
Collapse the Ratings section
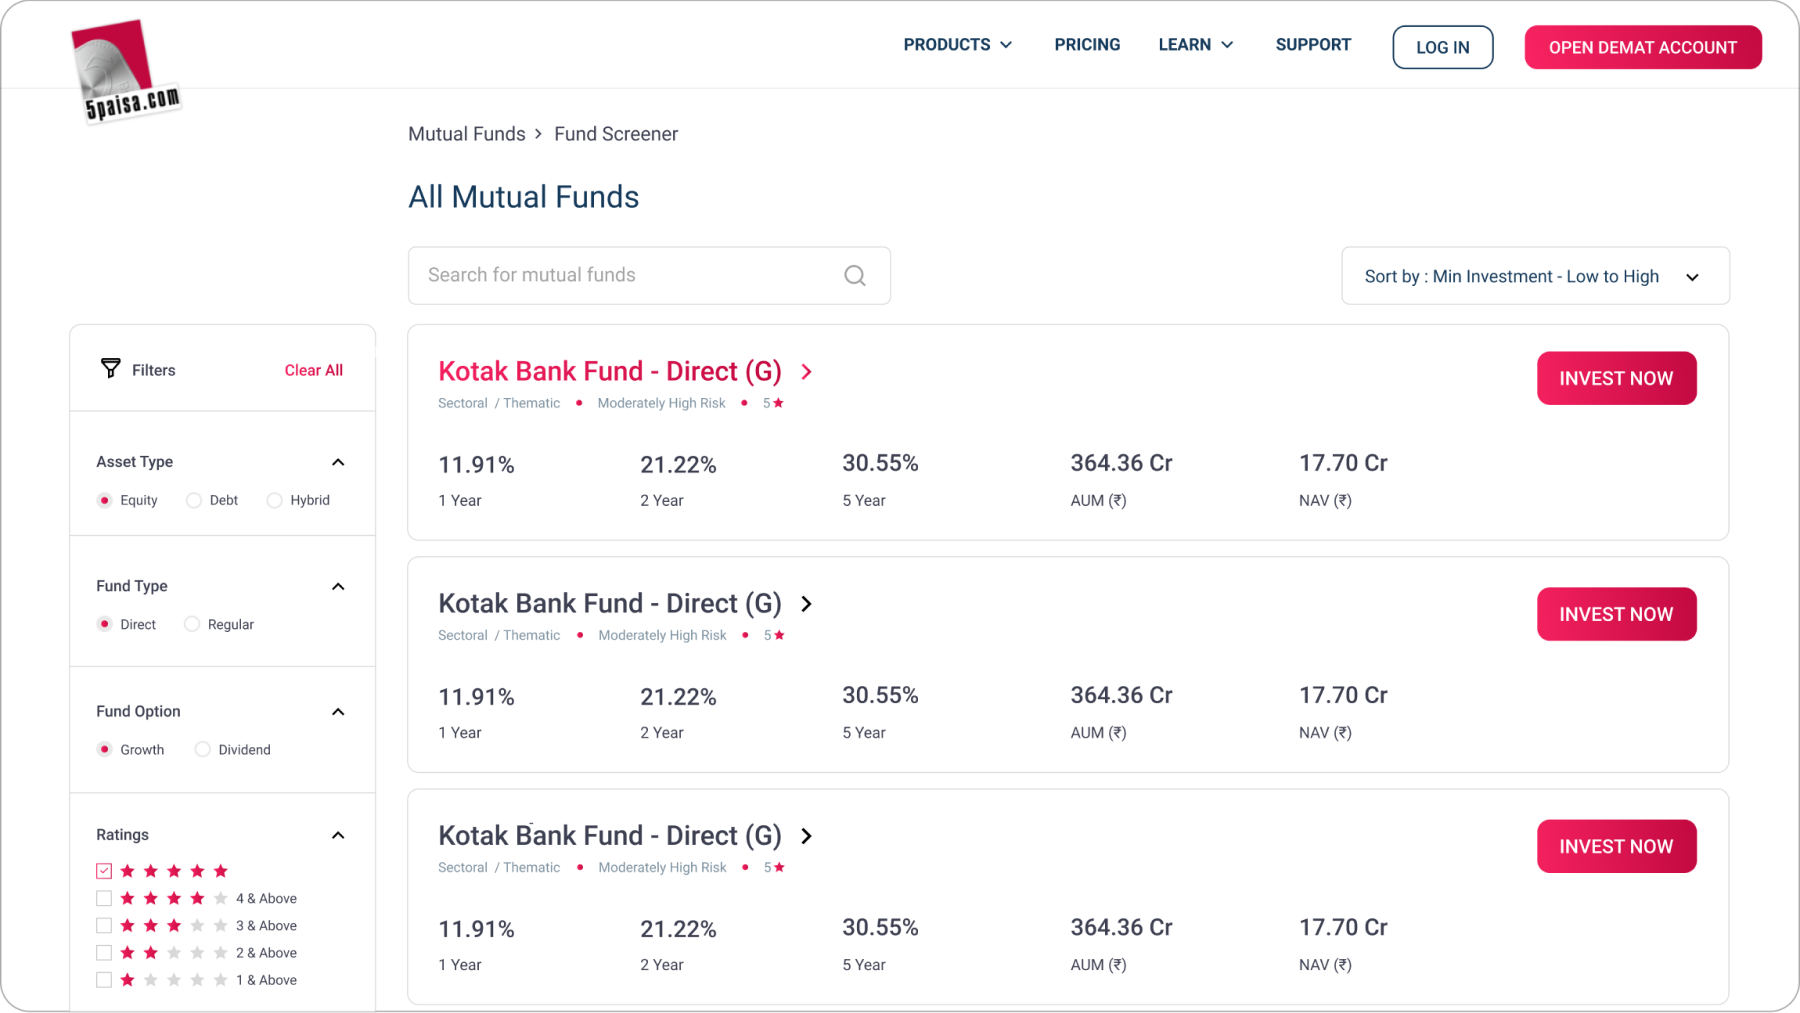tap(338, 835)
